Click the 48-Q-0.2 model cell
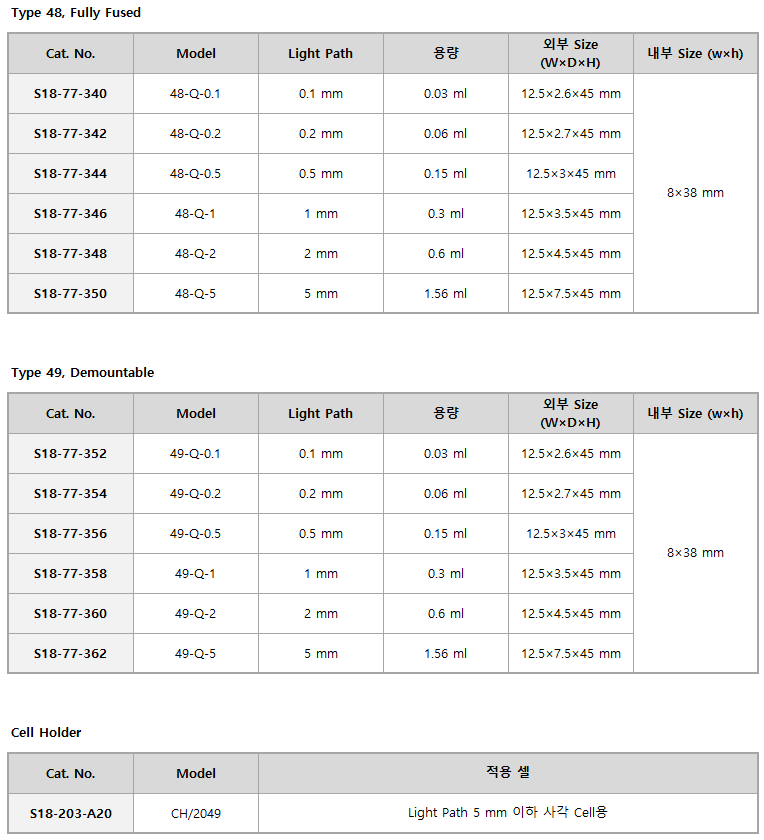 [196, 134]
